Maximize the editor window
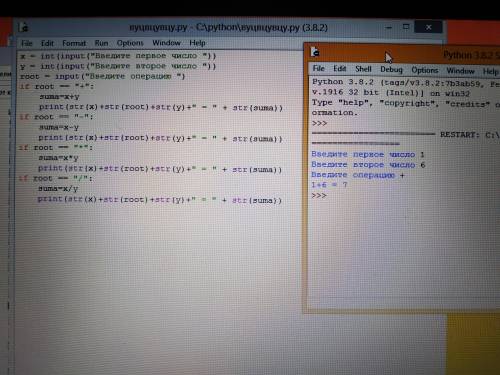 coord(406,27)
